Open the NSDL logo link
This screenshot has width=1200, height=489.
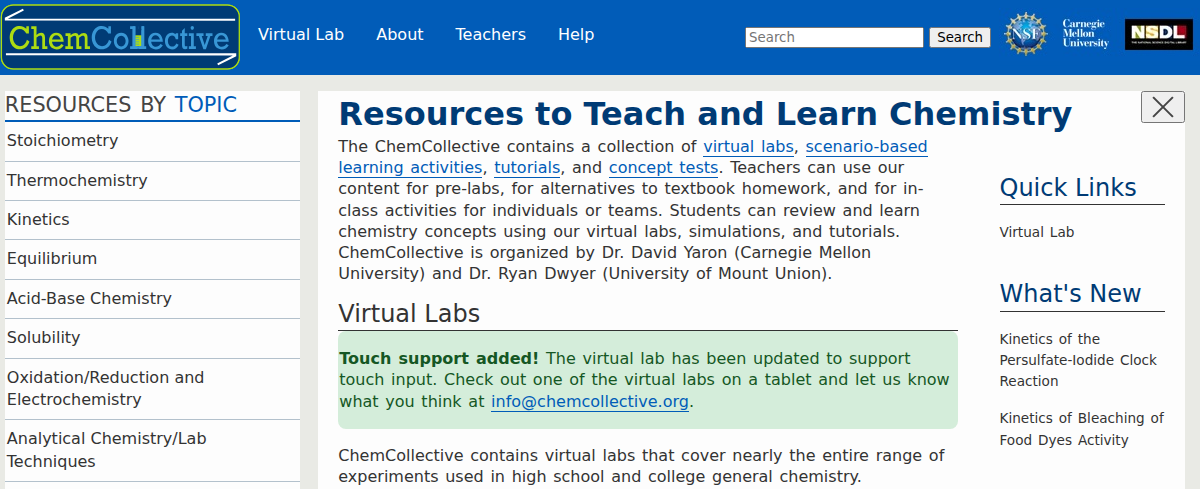[1157, 35]
